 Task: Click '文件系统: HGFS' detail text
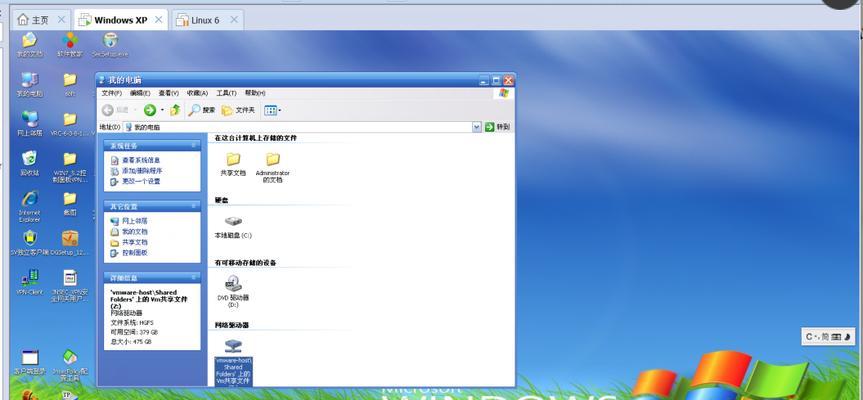click(x=131, y=323)
